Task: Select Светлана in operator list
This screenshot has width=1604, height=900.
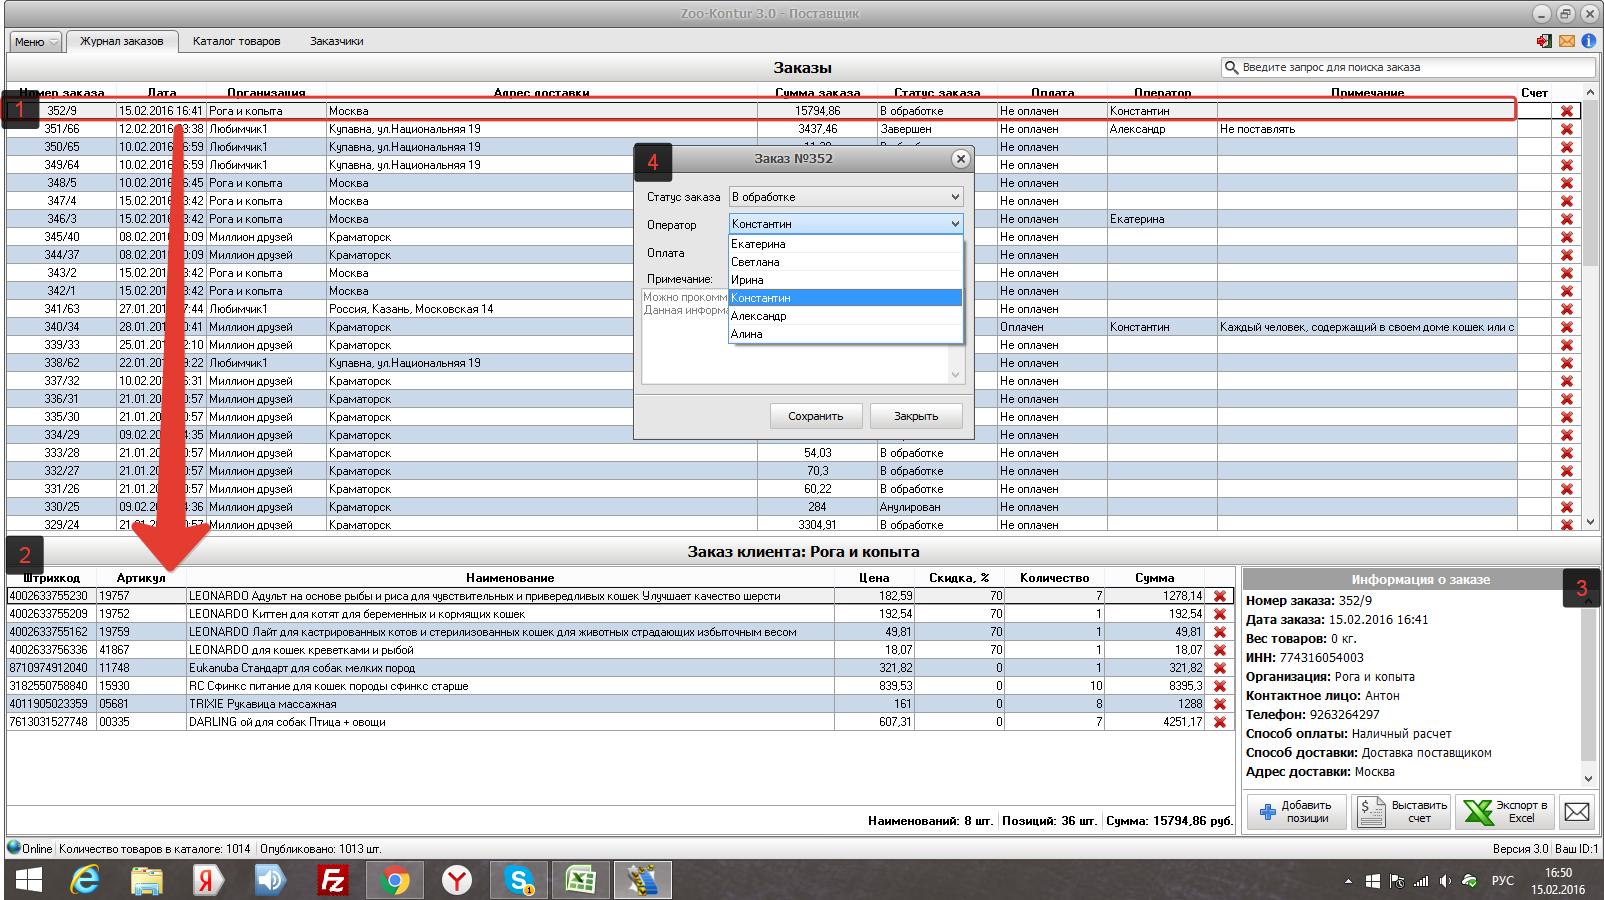Action: point(845,262)
